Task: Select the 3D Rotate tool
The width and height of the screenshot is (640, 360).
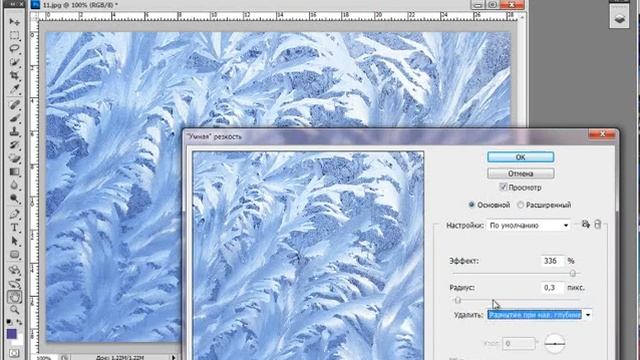Action: 14,270
